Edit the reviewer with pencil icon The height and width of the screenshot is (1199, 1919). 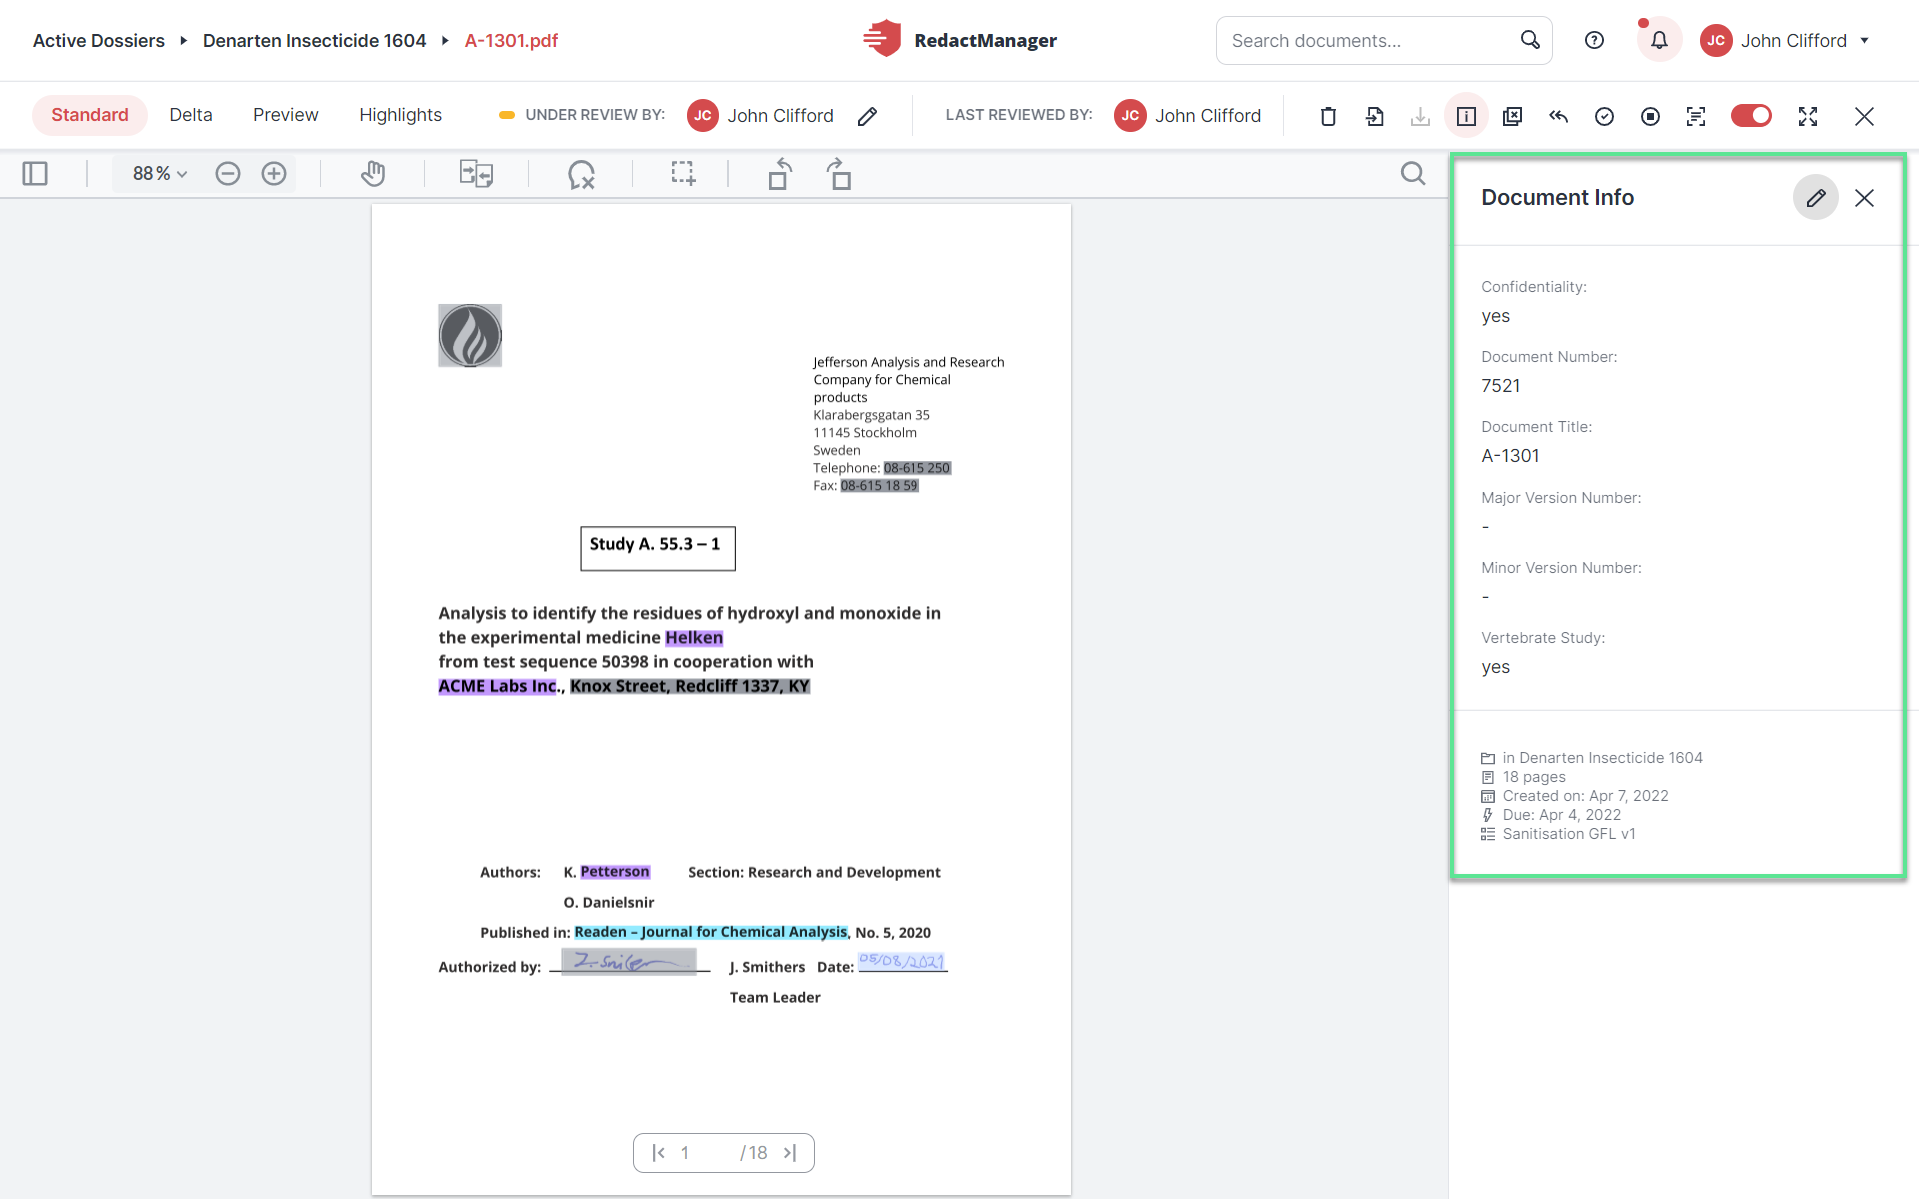pos(868,116)
